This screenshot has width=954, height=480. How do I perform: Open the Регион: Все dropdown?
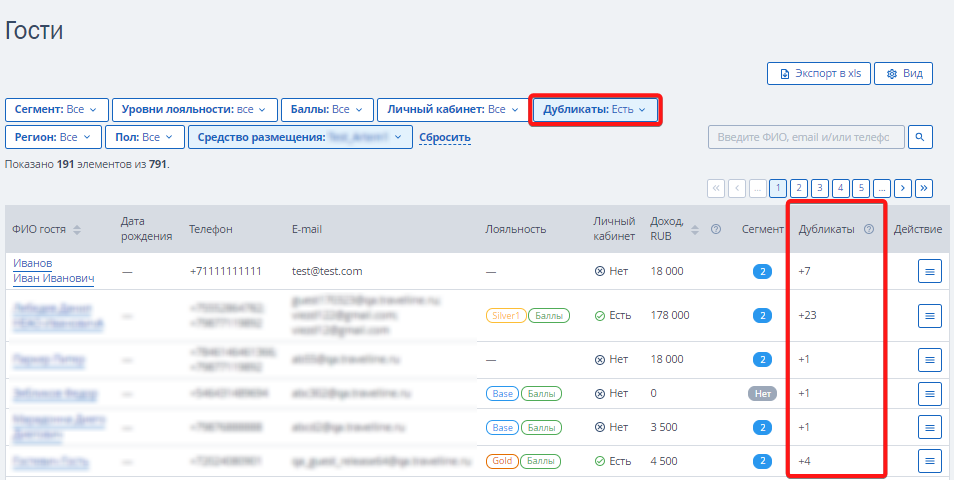point(53,137)
